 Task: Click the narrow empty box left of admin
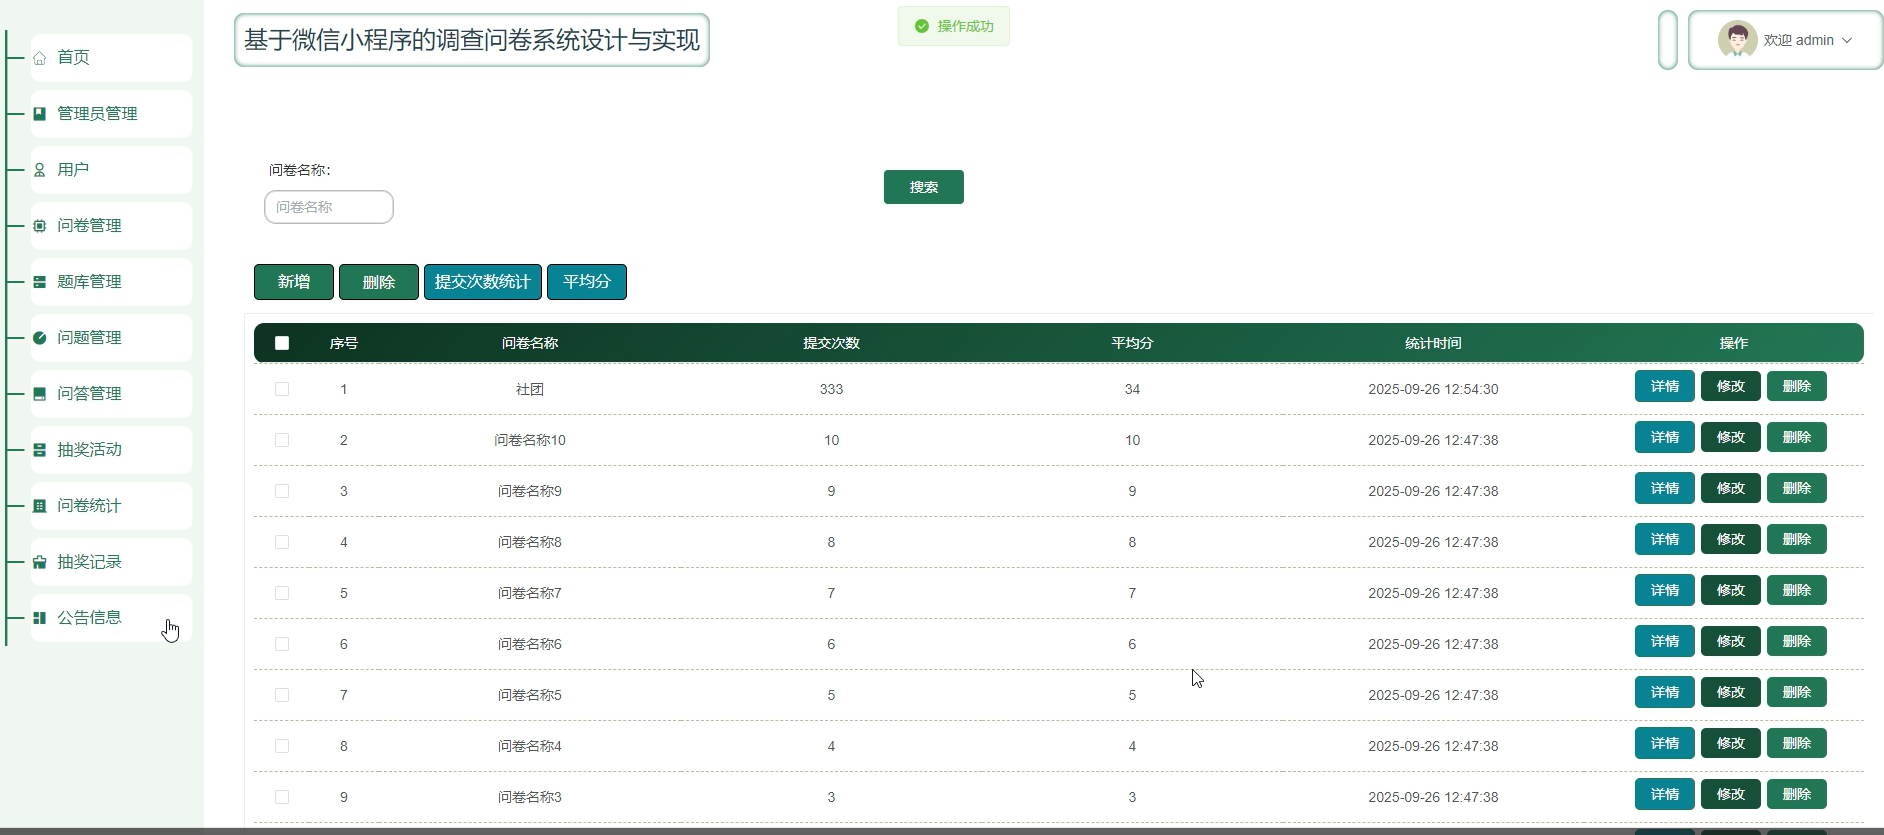click(1668, 40)
